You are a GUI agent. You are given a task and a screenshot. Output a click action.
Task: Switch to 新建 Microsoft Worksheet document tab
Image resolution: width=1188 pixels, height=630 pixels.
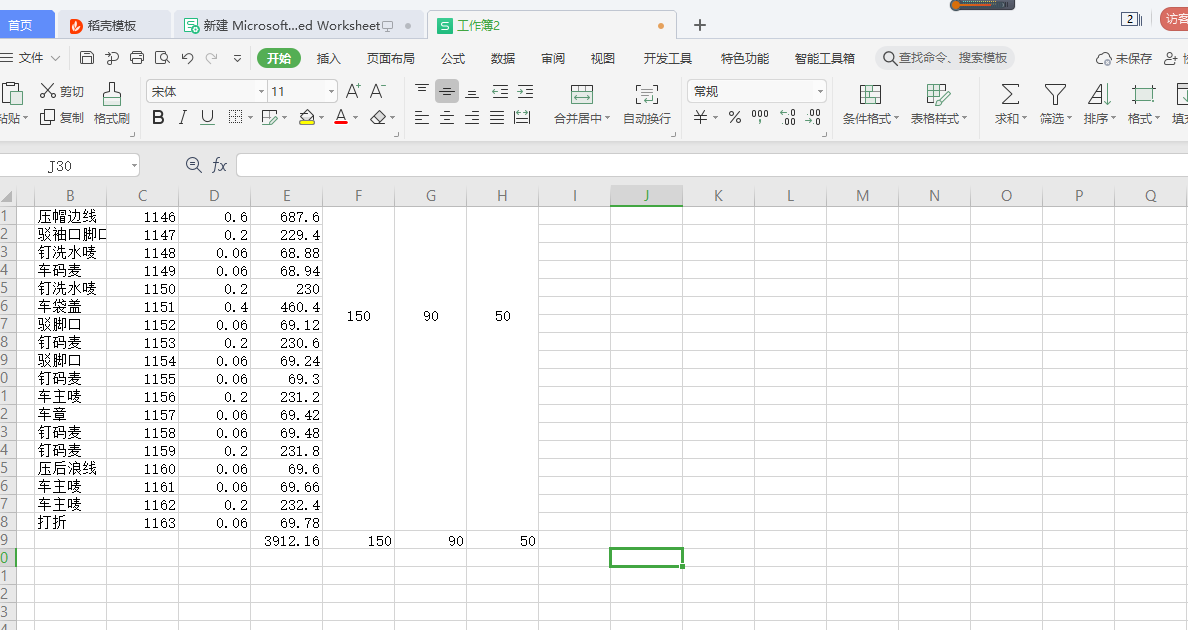point(299,25)
